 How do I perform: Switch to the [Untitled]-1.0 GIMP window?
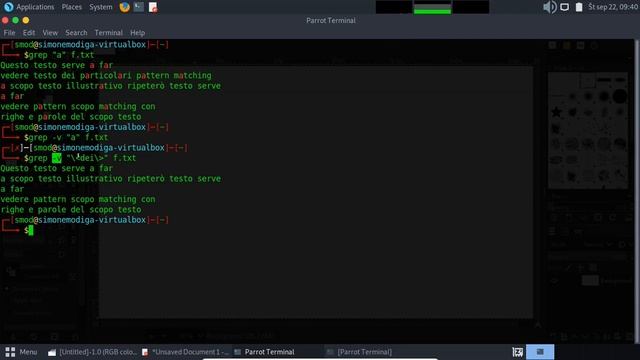coord(92,352)
